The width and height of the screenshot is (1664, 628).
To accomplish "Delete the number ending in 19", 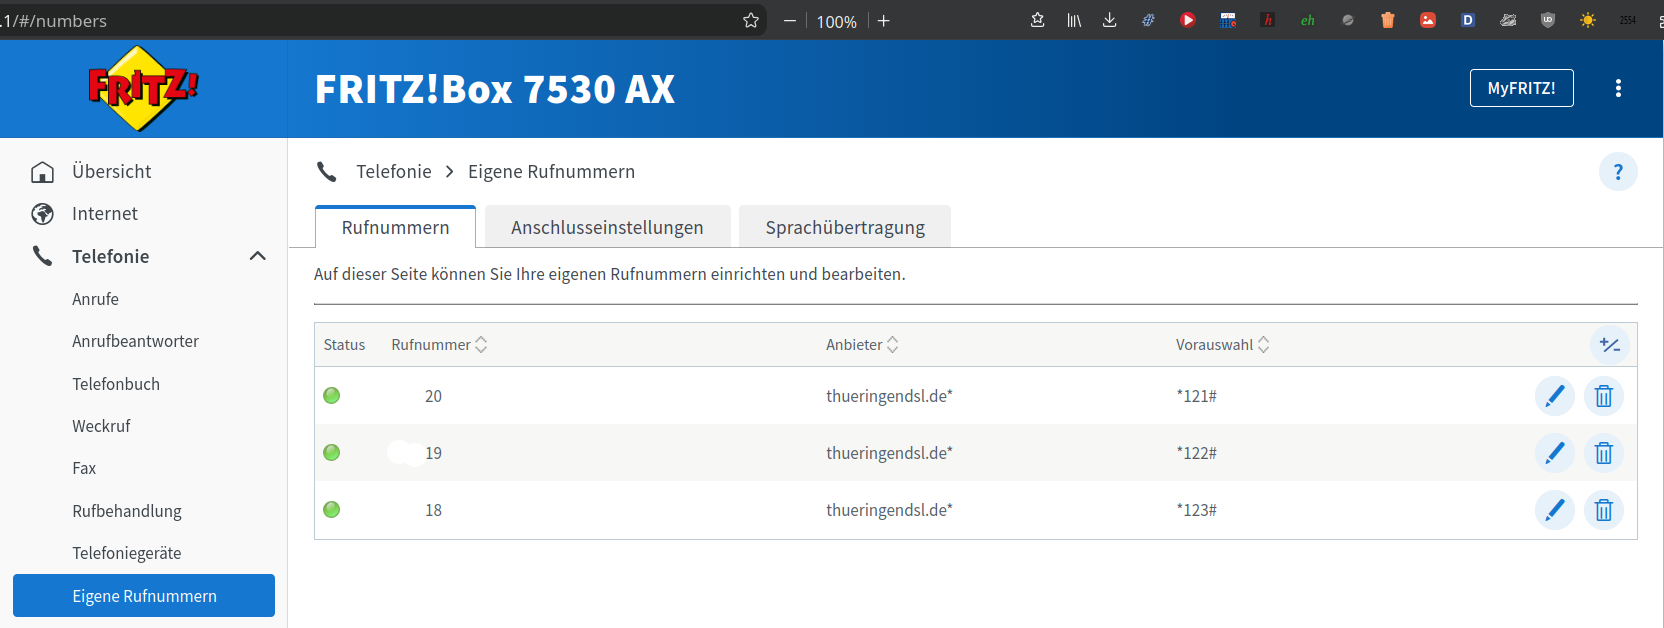I will (x=1604, y=453).
